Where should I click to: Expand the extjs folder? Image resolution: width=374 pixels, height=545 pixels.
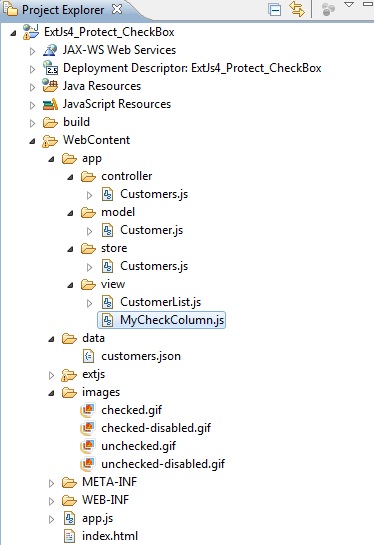(x=51, y=375)
